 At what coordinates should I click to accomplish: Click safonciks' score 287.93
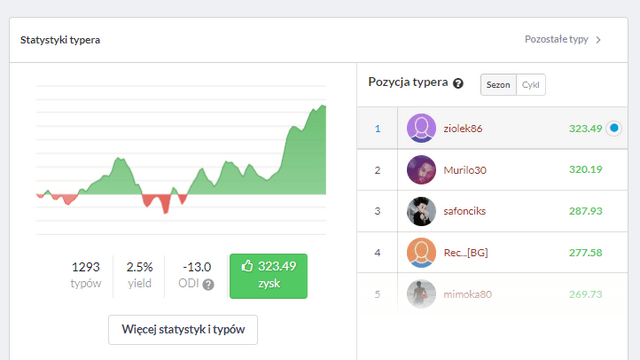(585, 211)
